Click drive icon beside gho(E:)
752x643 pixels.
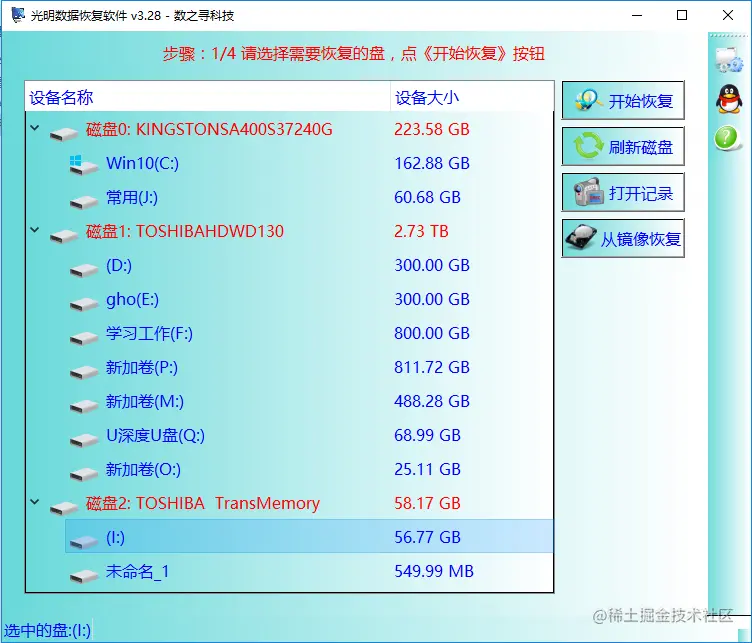pos(84,304)
